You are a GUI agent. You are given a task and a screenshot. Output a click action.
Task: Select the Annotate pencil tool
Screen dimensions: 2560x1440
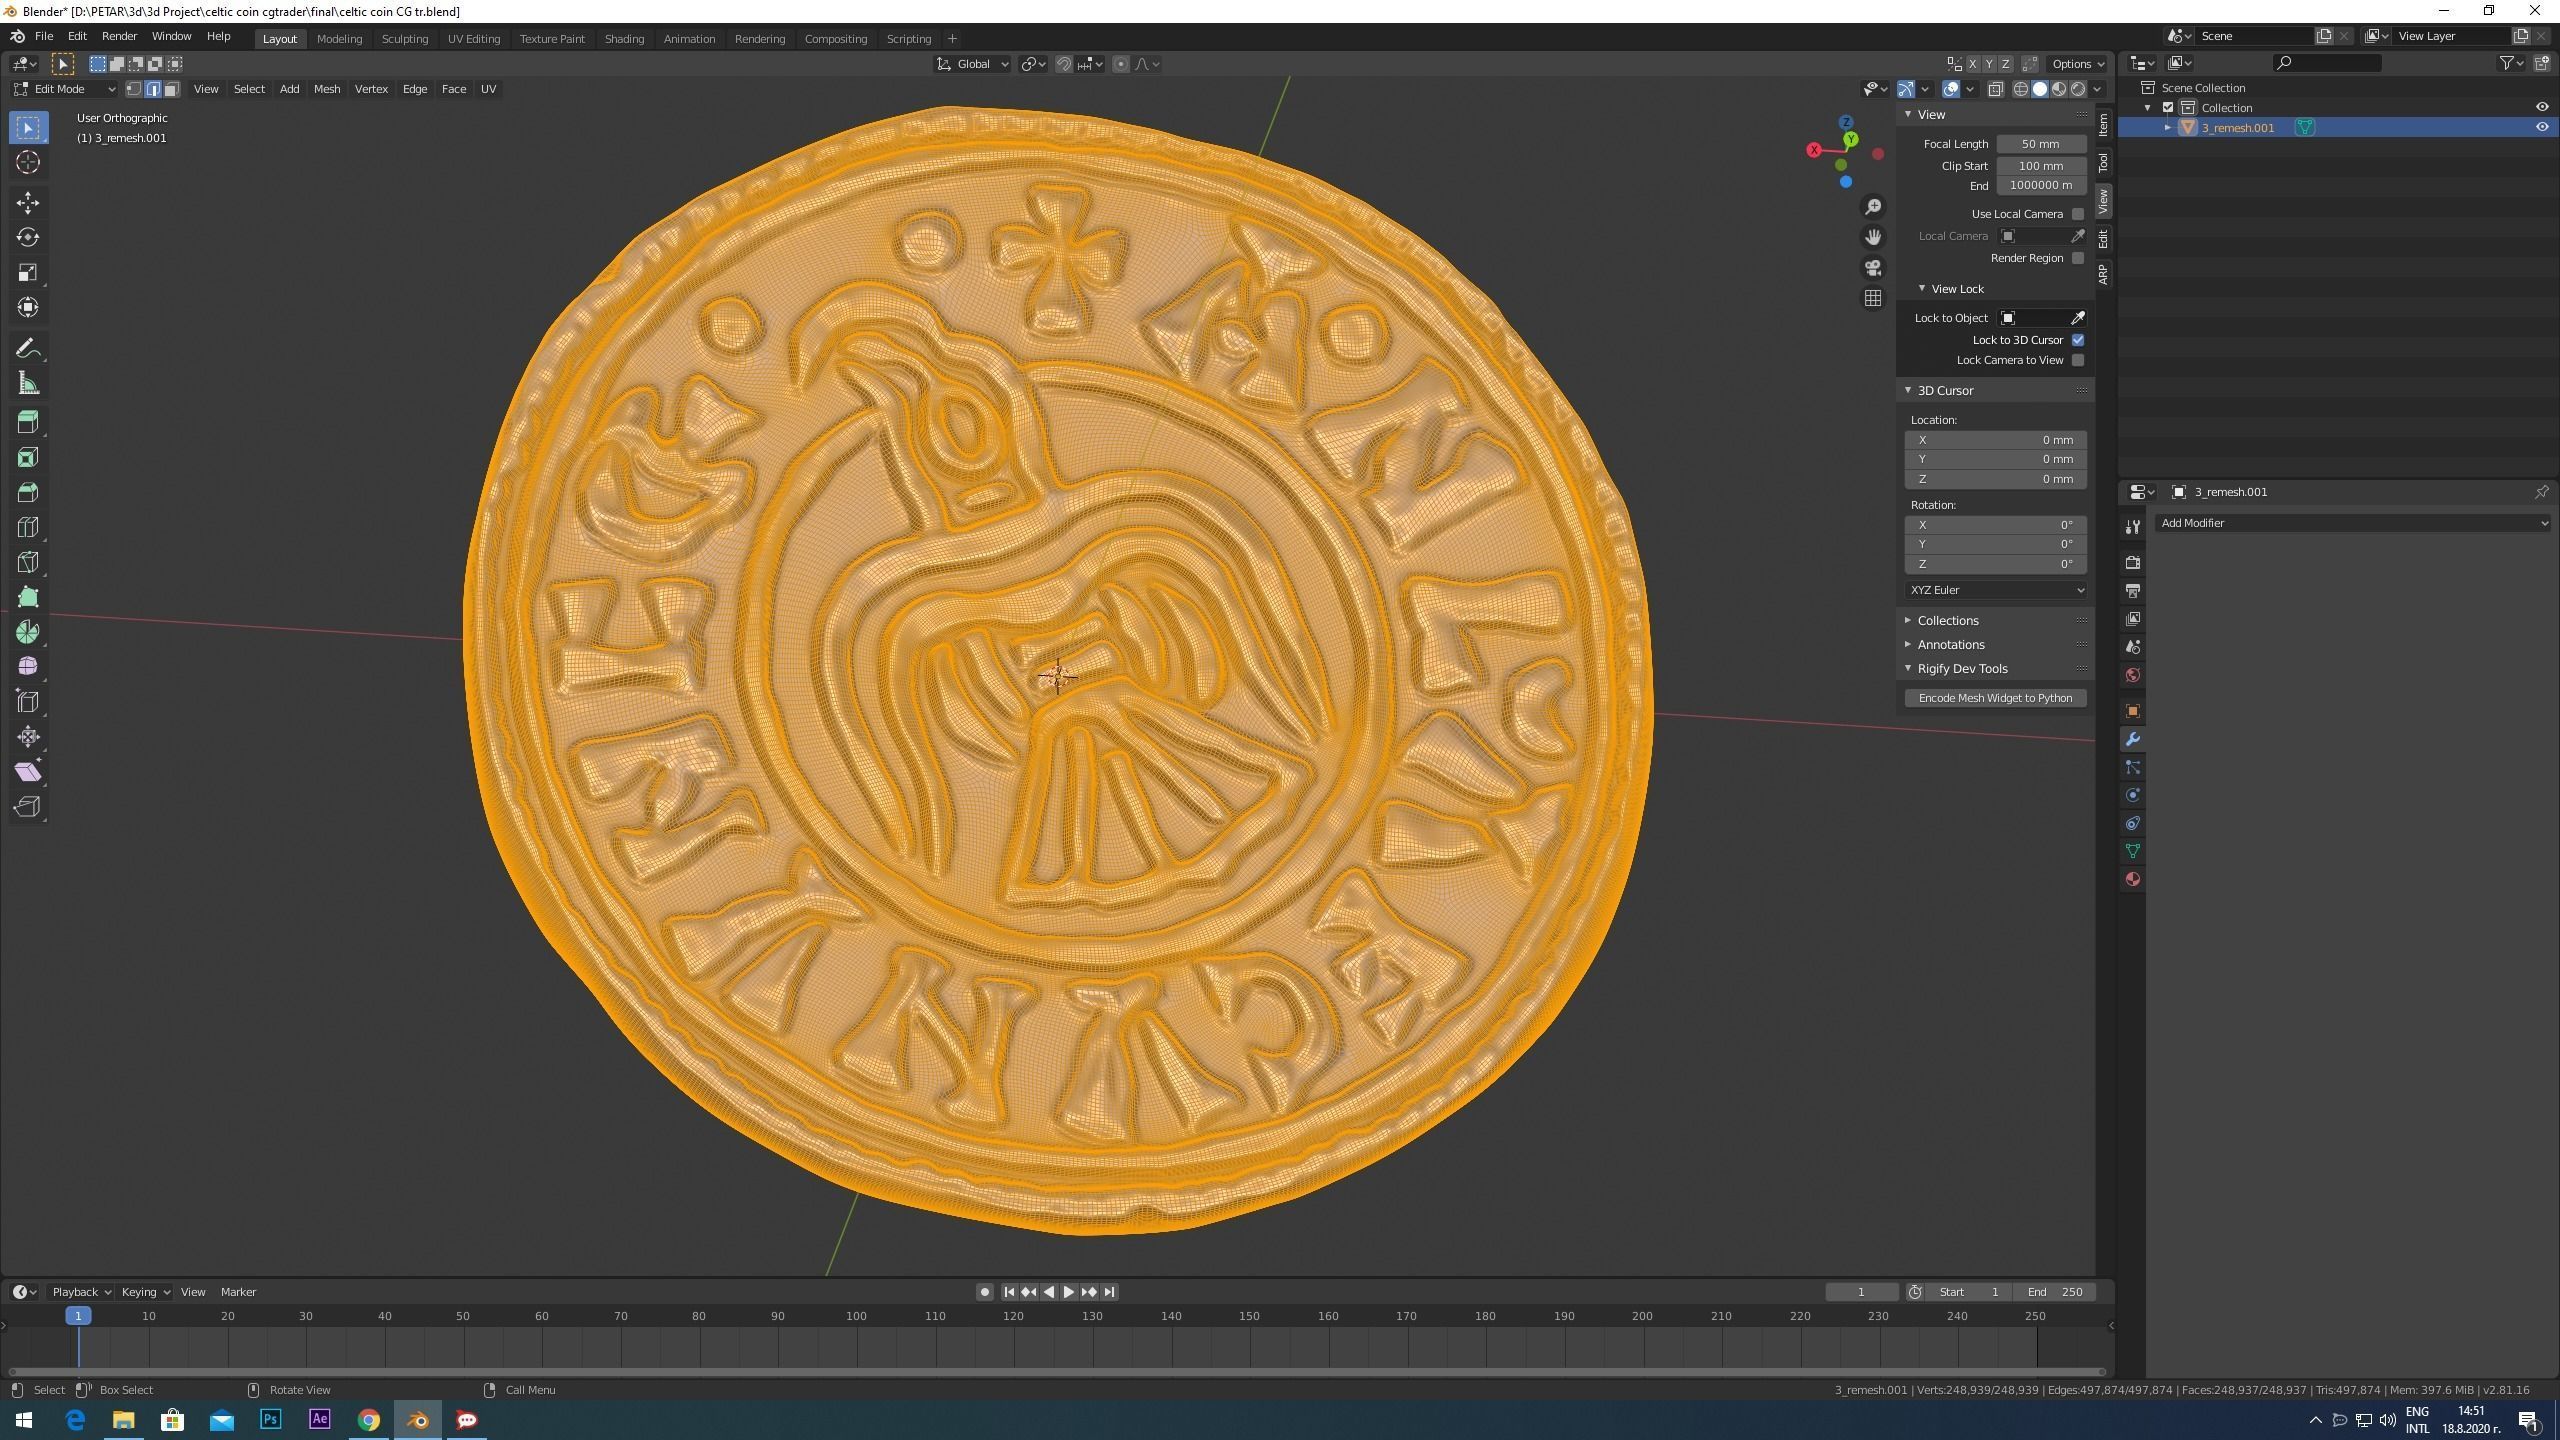coord(28,349)
